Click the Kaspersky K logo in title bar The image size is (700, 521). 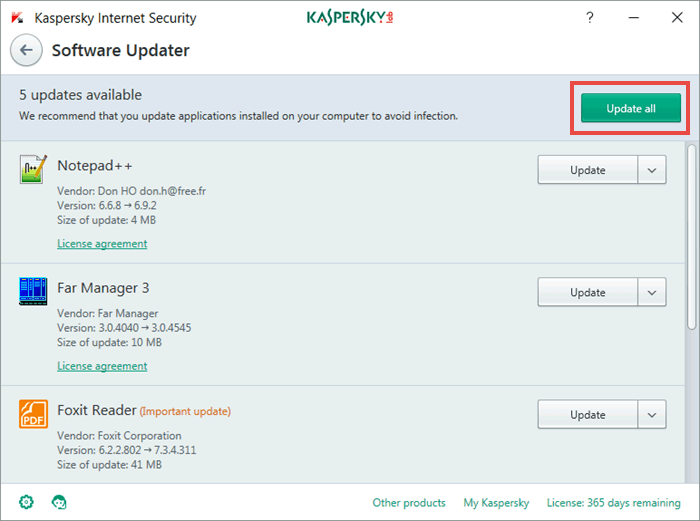click(x=17, y=18)
